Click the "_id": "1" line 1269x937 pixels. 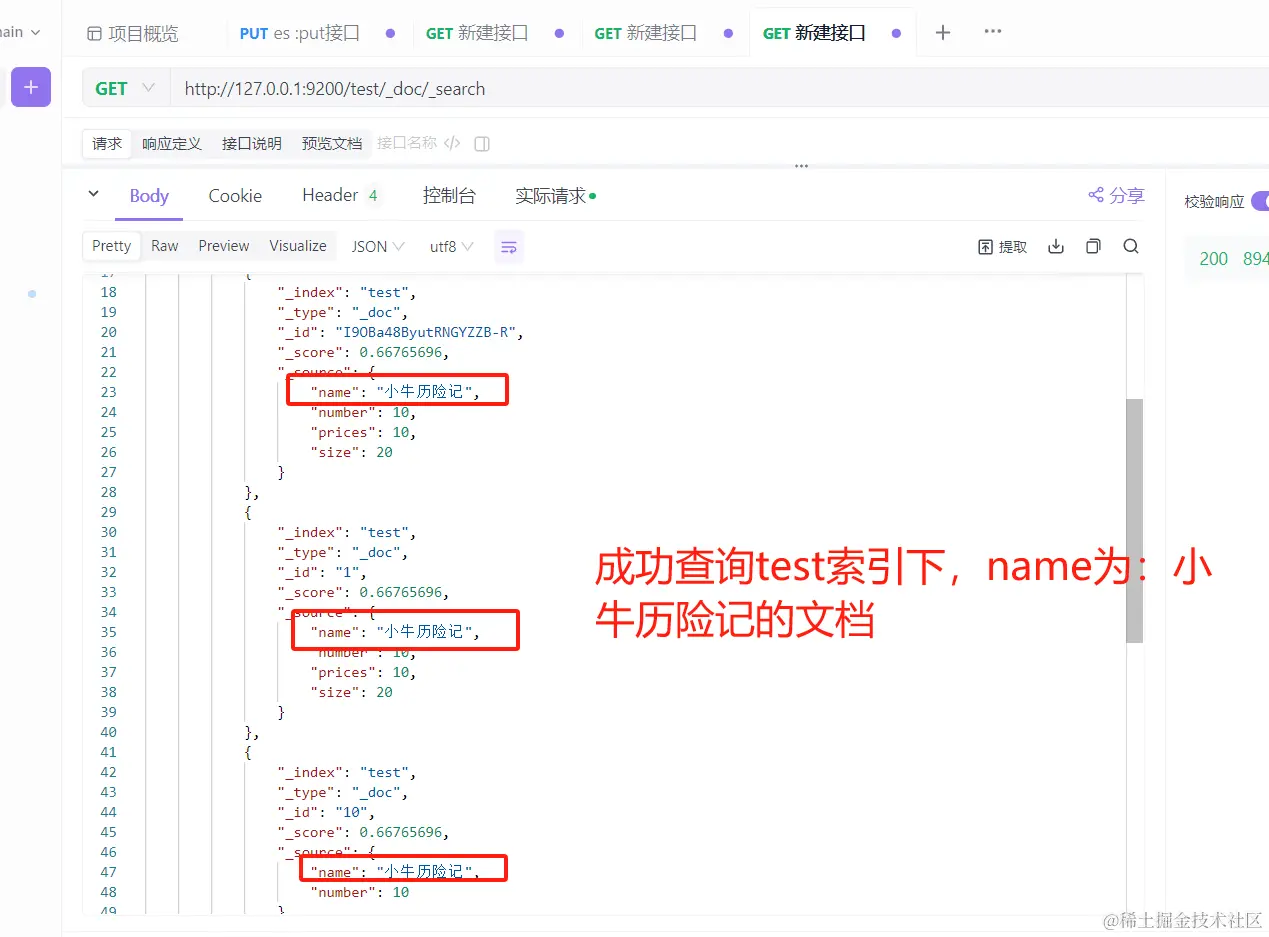[x=322, y=572]
